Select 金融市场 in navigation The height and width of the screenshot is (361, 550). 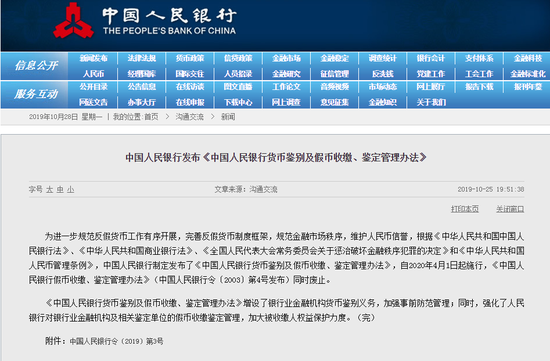[287, 58]
